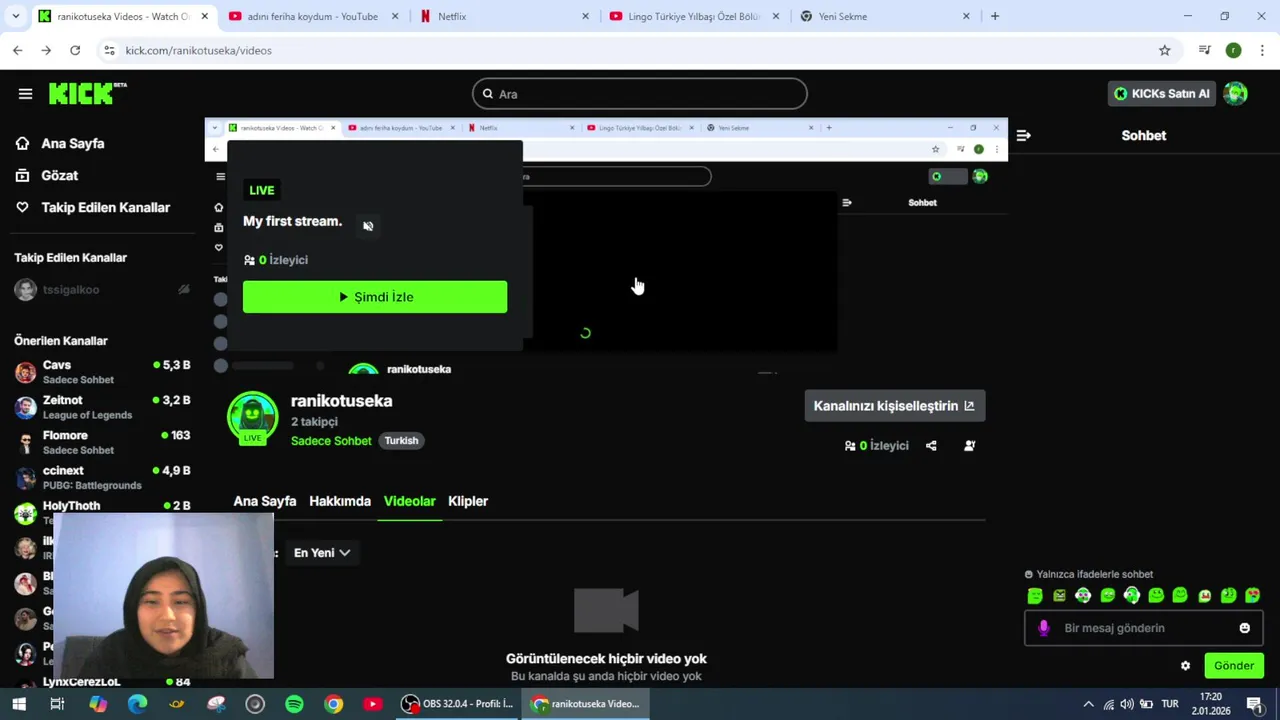Screen dimensions: 1280x720
Task: Open chat settings gear icon
Action: (x=1185, y=666)
